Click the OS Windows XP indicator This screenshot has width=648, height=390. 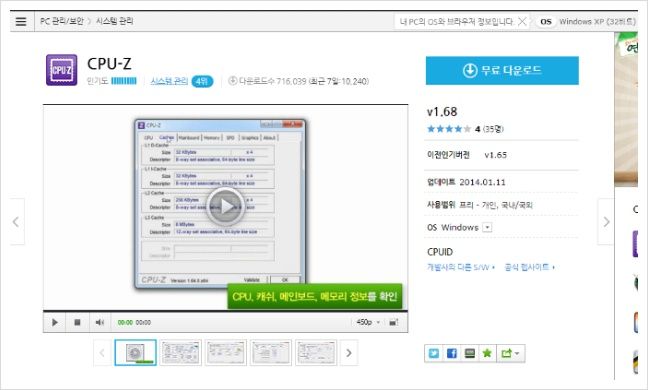pos(587,21)
